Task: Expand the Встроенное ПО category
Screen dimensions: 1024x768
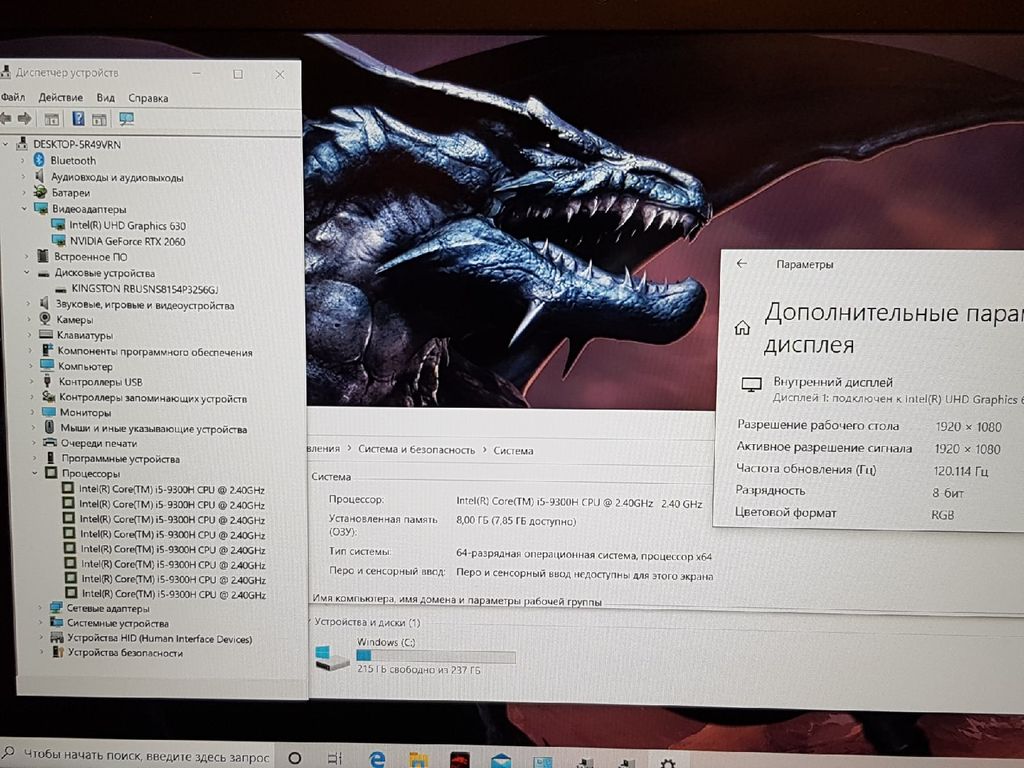Action: tap(25, 256)
